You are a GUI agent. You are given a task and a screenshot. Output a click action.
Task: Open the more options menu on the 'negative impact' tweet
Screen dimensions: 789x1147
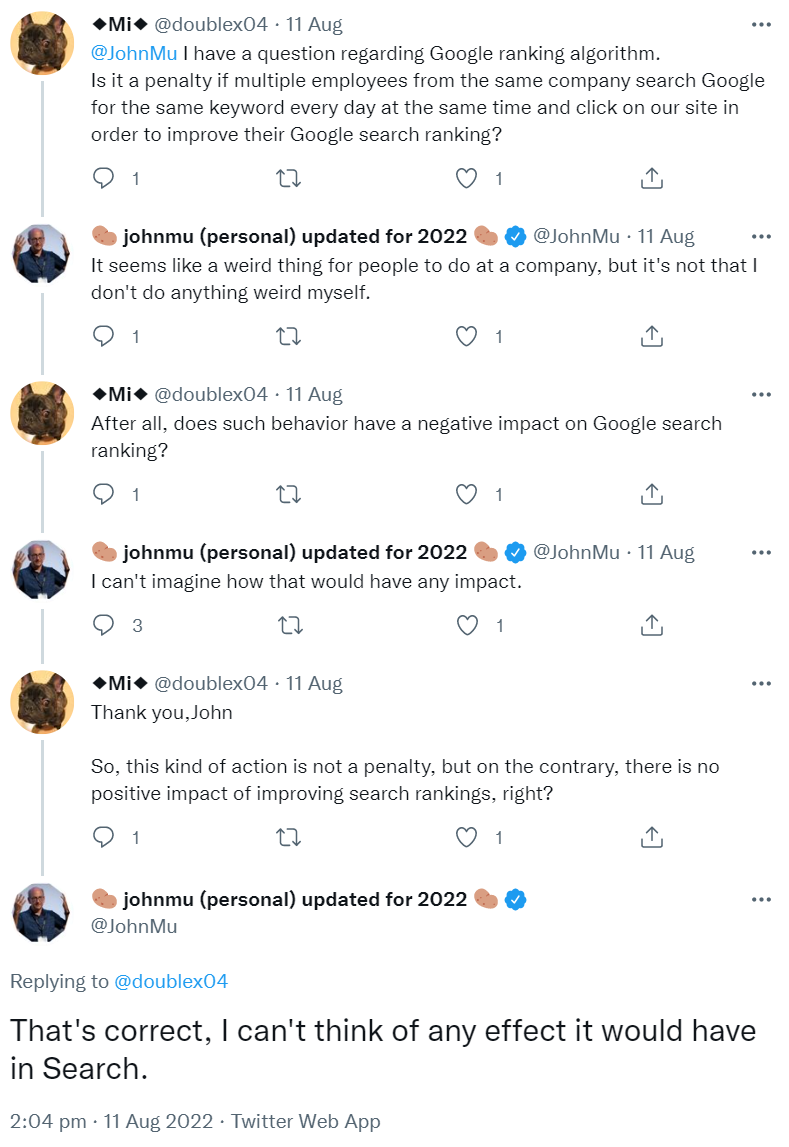761,394
